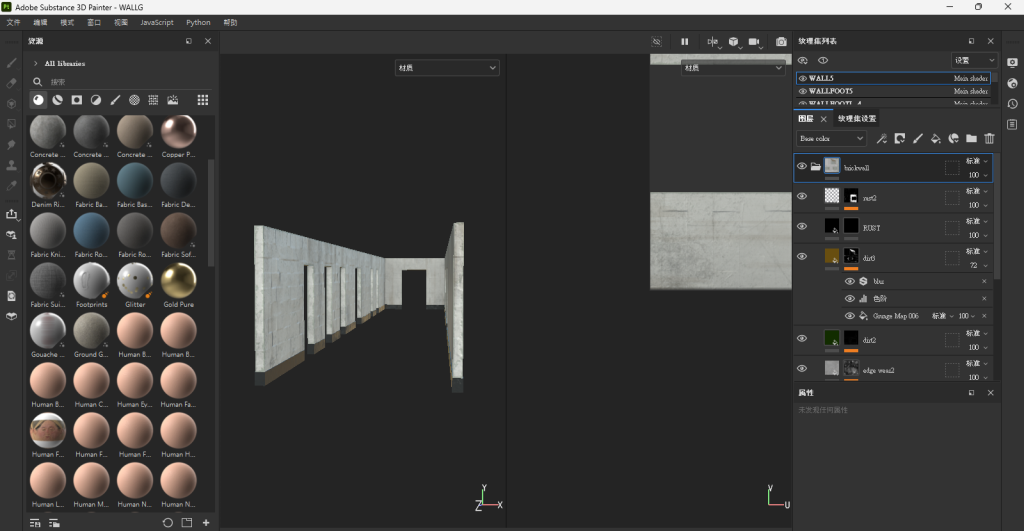Open the 3D viewport material mode dropdown
1024x531 pixels.
coord(447,68)
